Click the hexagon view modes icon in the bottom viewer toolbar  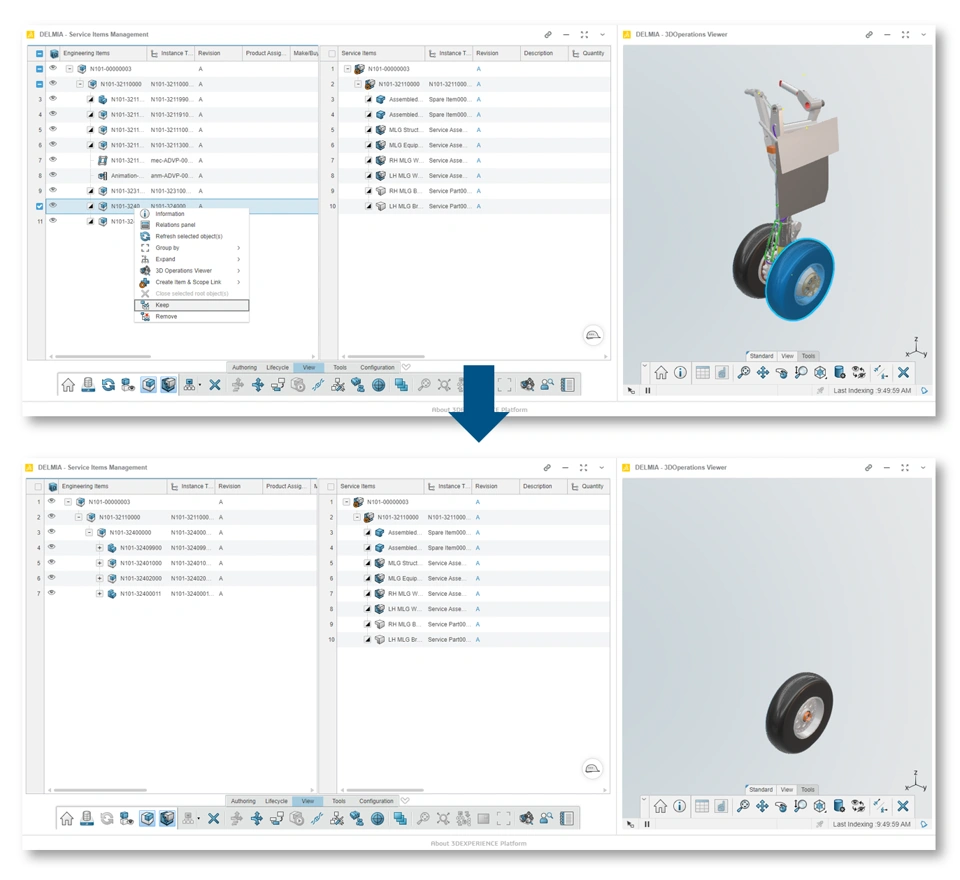(820, 806)
